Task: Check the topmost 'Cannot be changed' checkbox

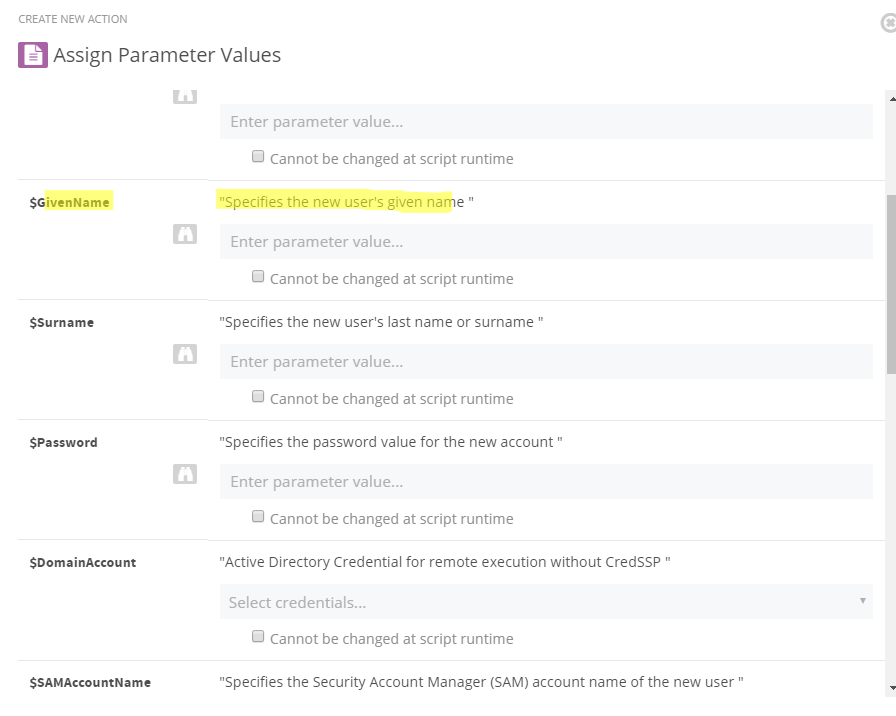Action: tap(258, 156)
